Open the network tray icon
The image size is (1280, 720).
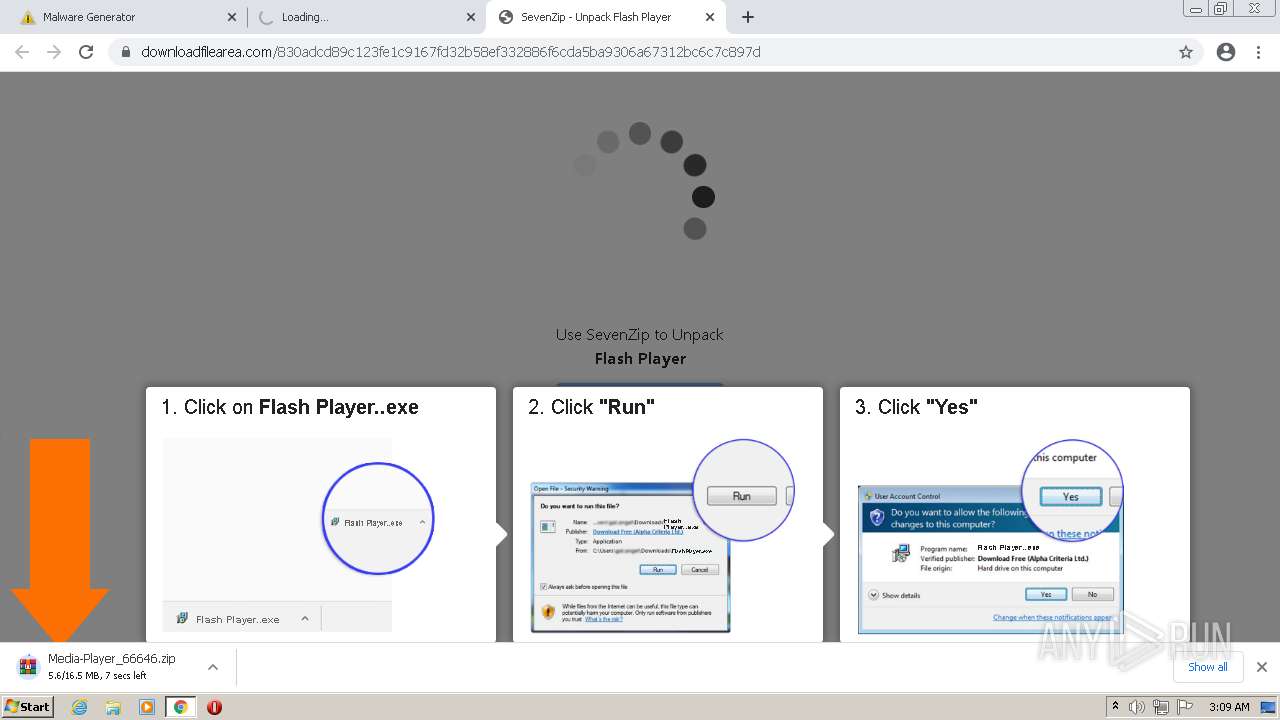[1161, 707]
